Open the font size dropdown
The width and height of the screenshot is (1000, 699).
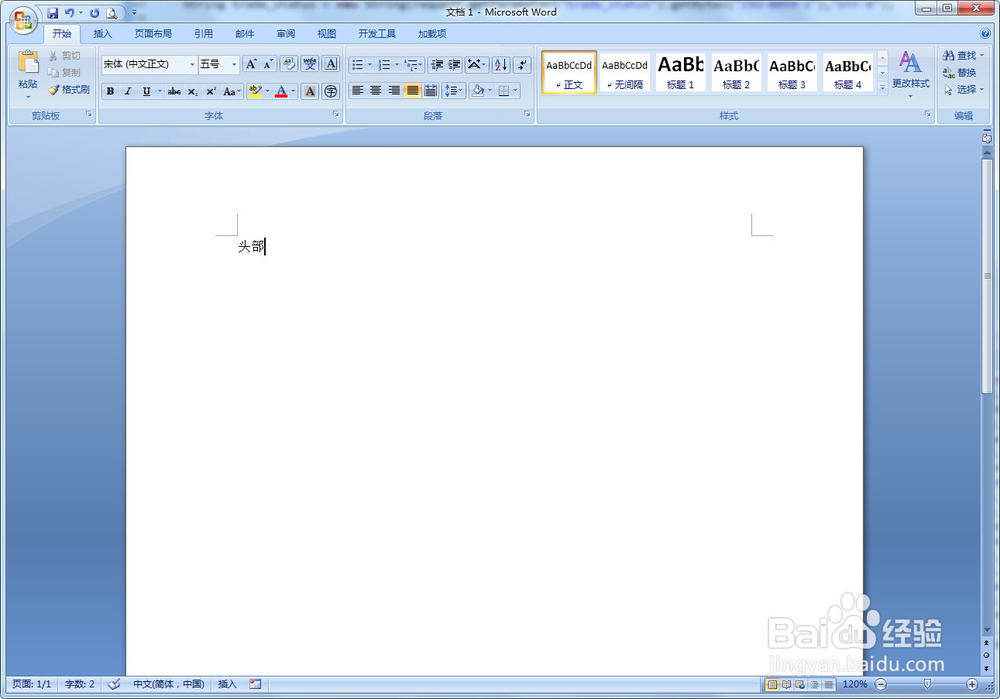(x=231, y=64)
